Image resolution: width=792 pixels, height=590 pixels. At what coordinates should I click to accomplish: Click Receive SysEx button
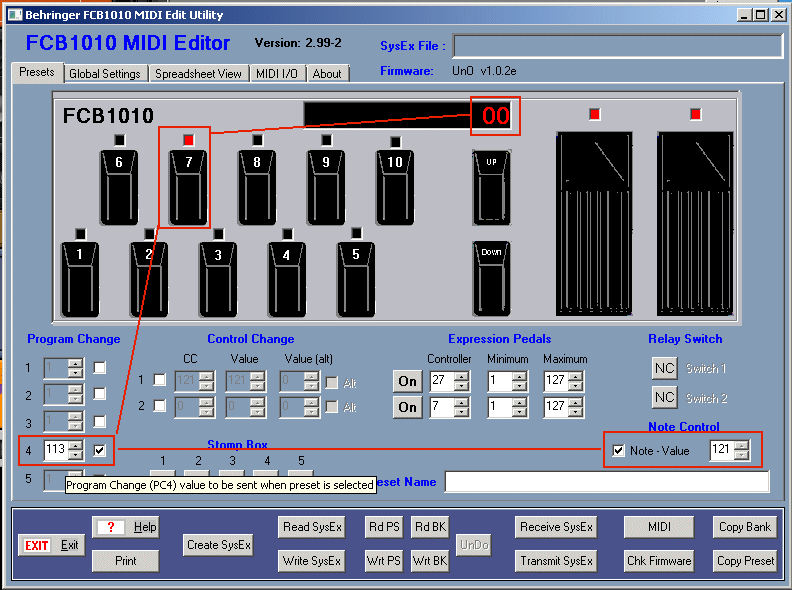pyautogui.click(x=556, y=527)
